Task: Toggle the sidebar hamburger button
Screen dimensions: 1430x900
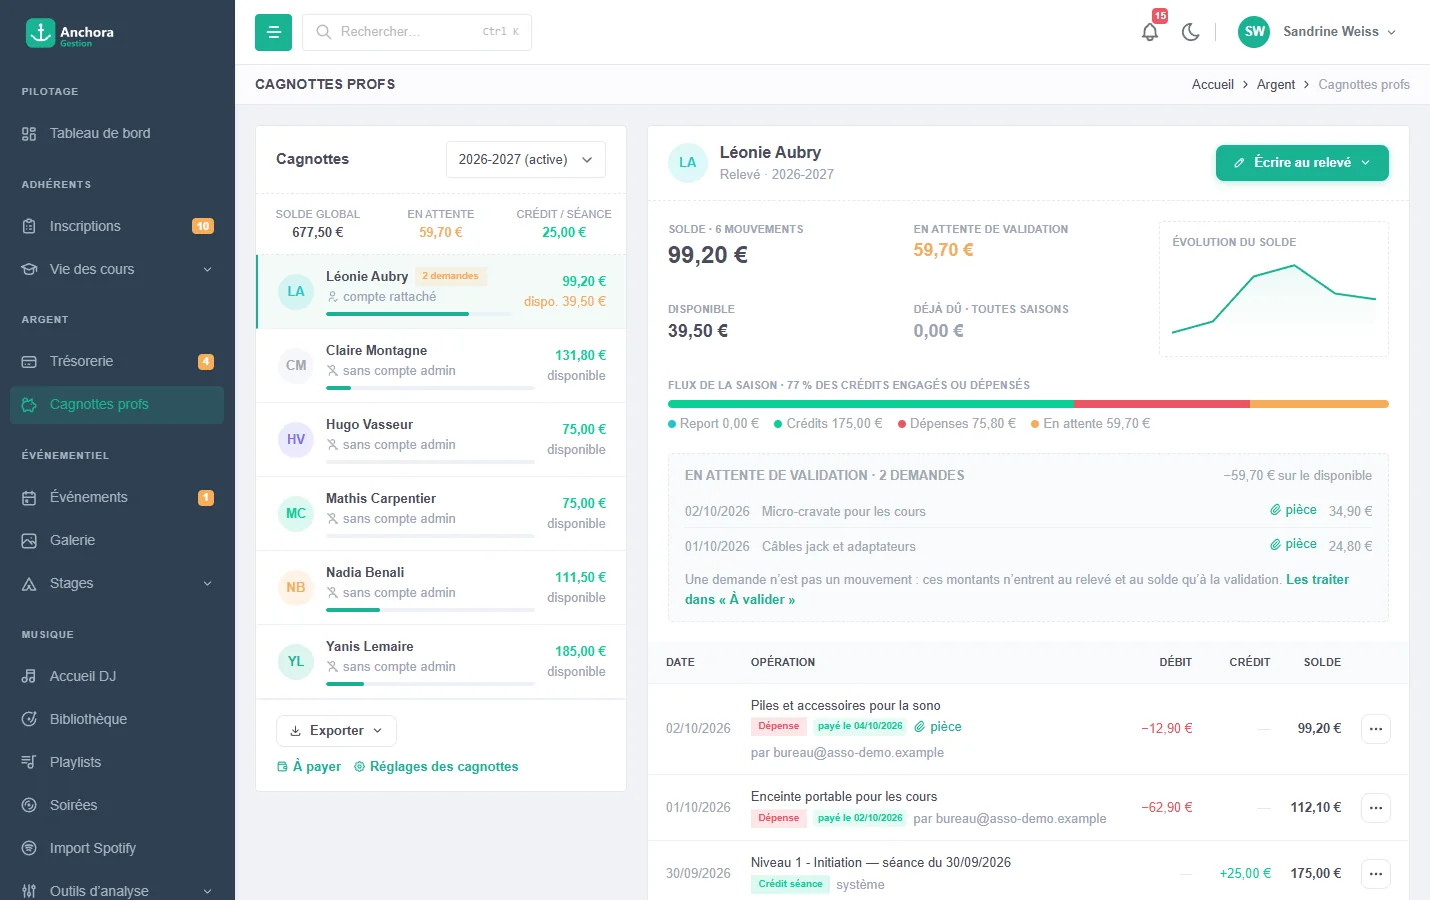Action: click(x=273, y=32)
